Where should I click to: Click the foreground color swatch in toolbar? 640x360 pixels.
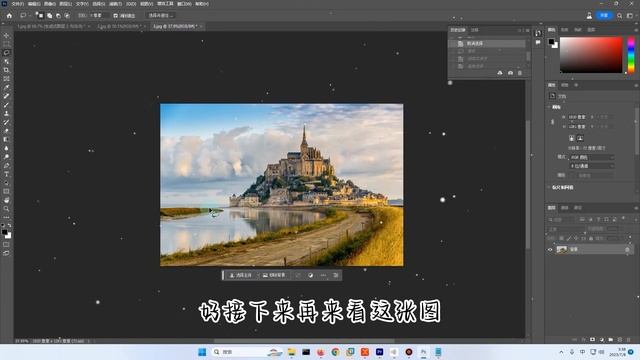(4, 232)
